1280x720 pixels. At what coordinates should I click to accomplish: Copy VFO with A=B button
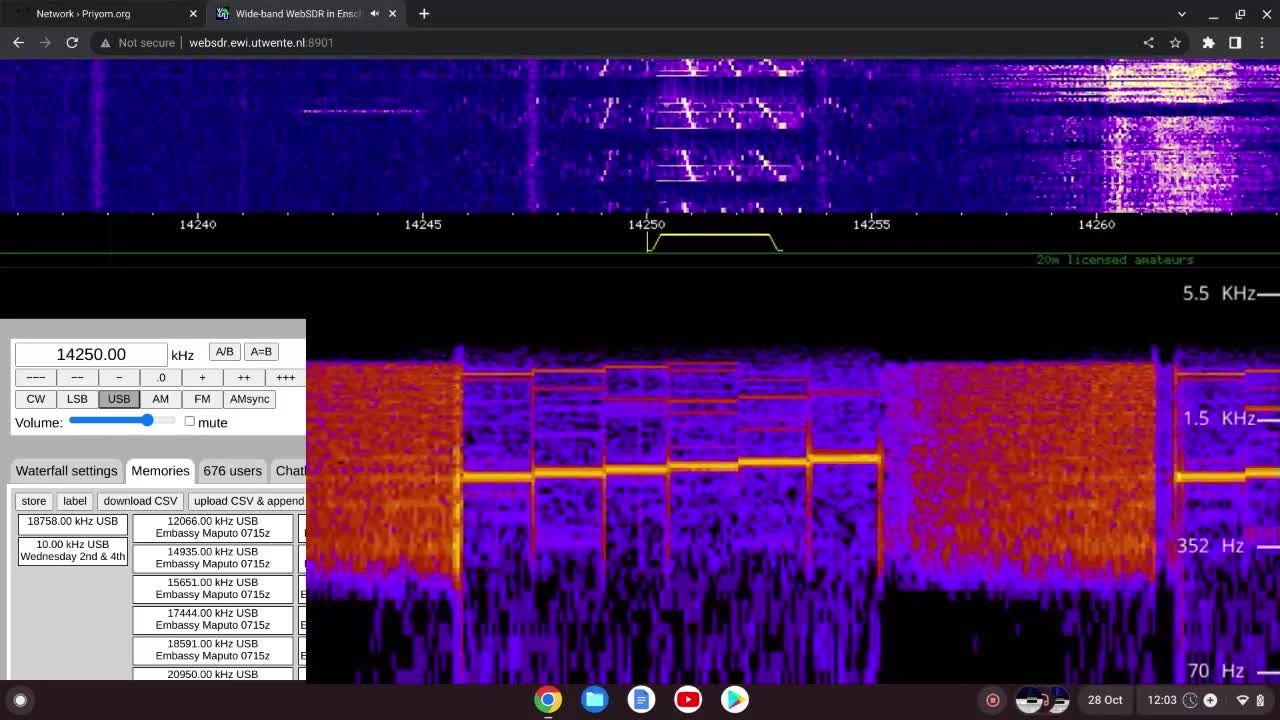(261, 352)
